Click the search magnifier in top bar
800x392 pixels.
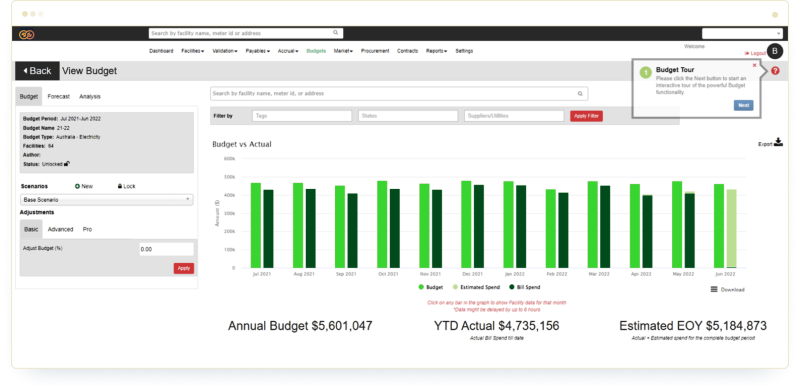click(336, 33)
